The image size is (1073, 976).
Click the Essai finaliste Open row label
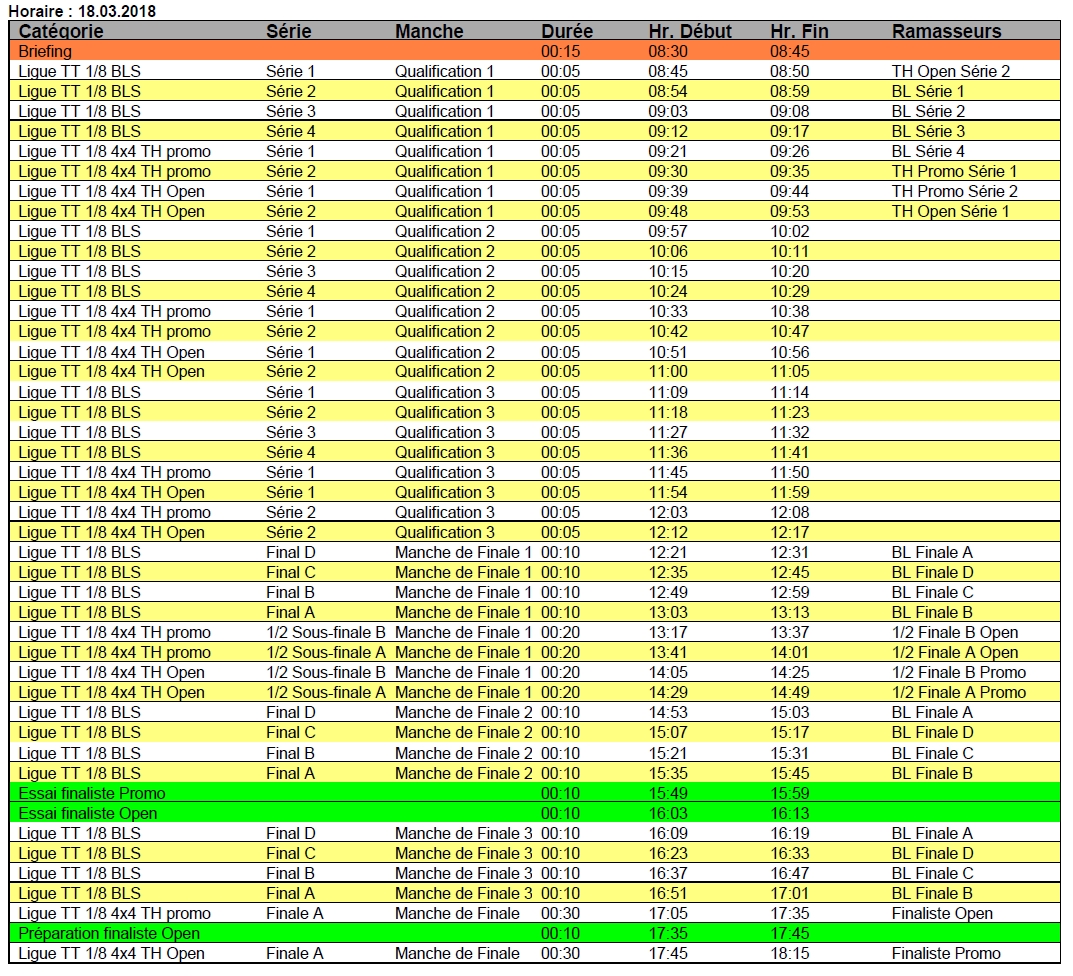(88, 813)
